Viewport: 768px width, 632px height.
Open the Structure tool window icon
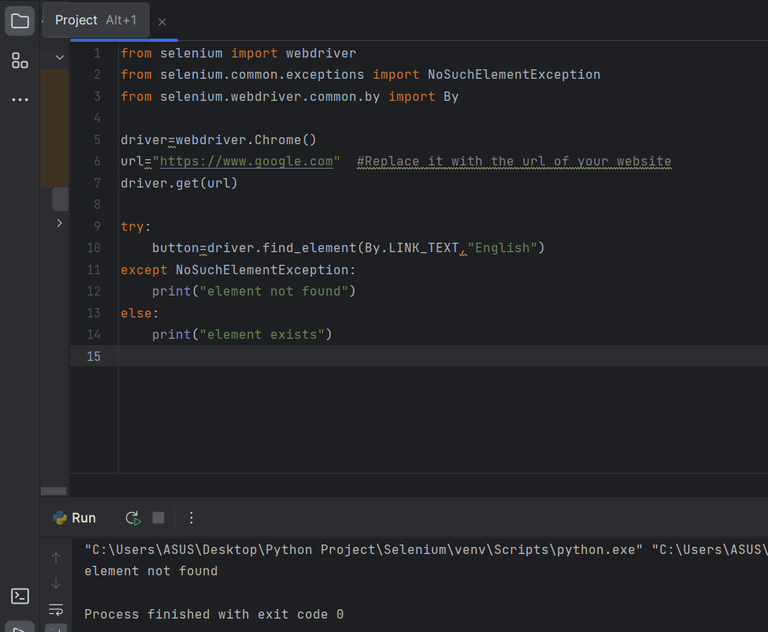20,61
